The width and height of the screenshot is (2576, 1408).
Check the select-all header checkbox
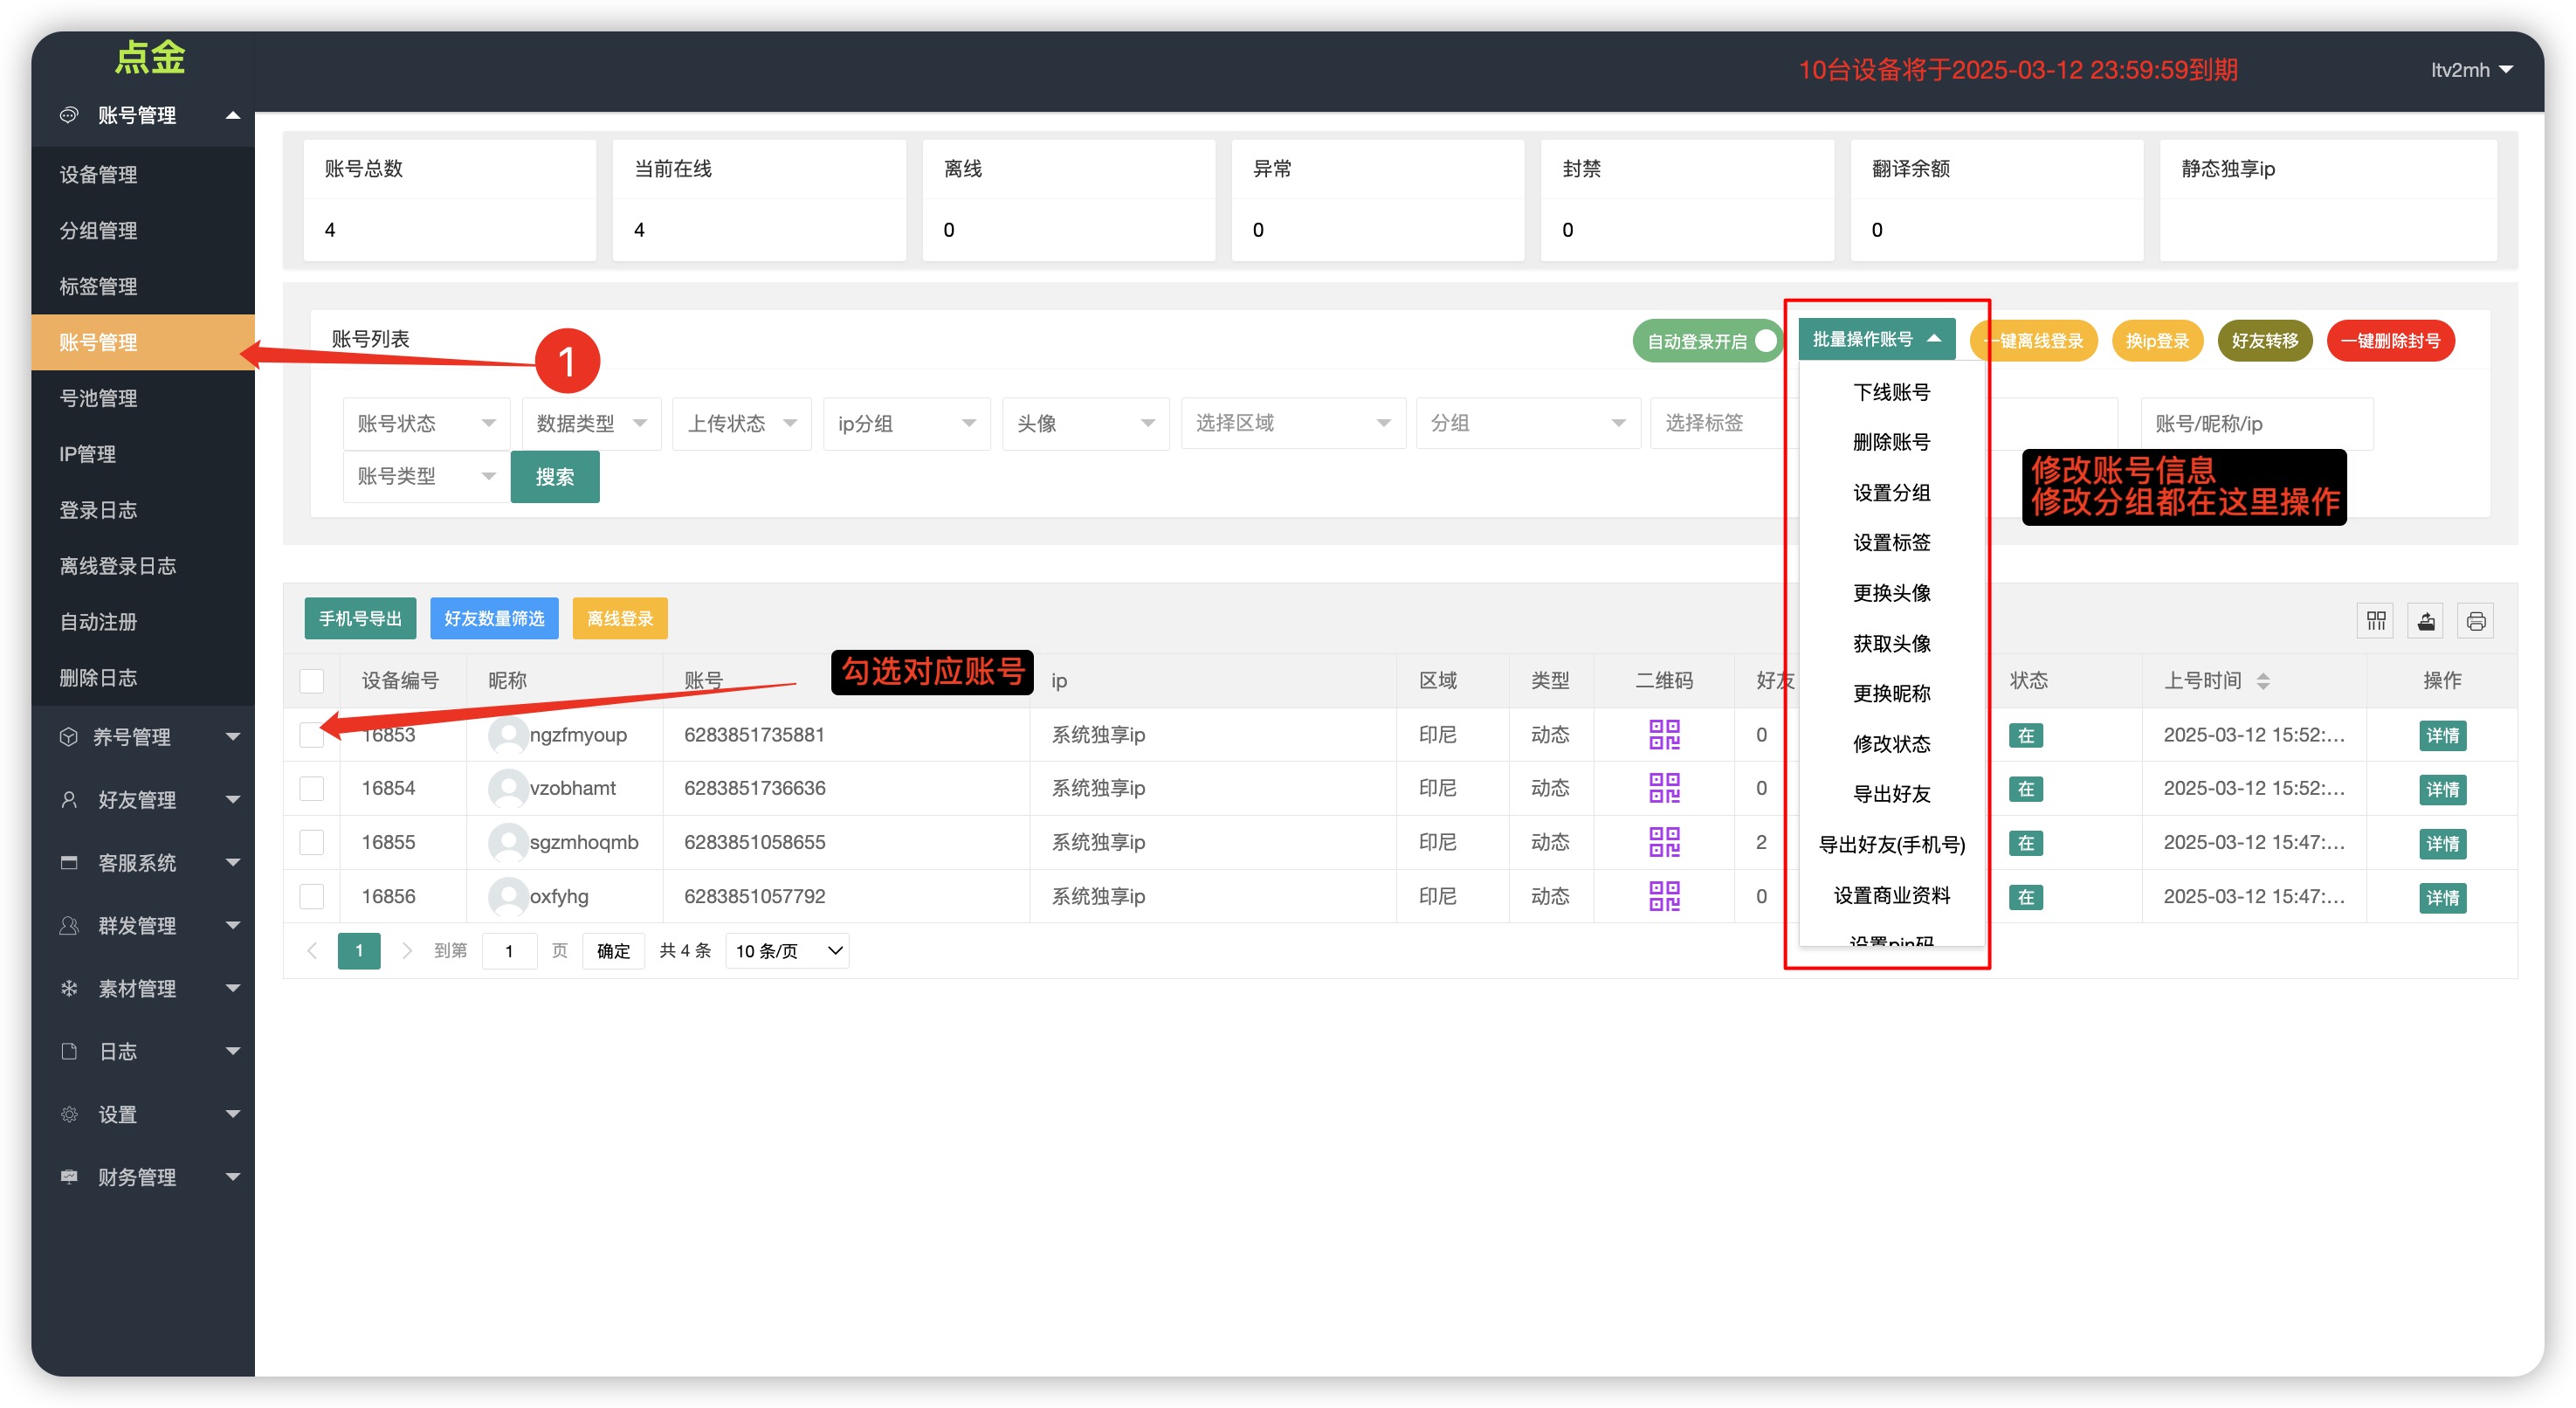click(x=312, y=681)
